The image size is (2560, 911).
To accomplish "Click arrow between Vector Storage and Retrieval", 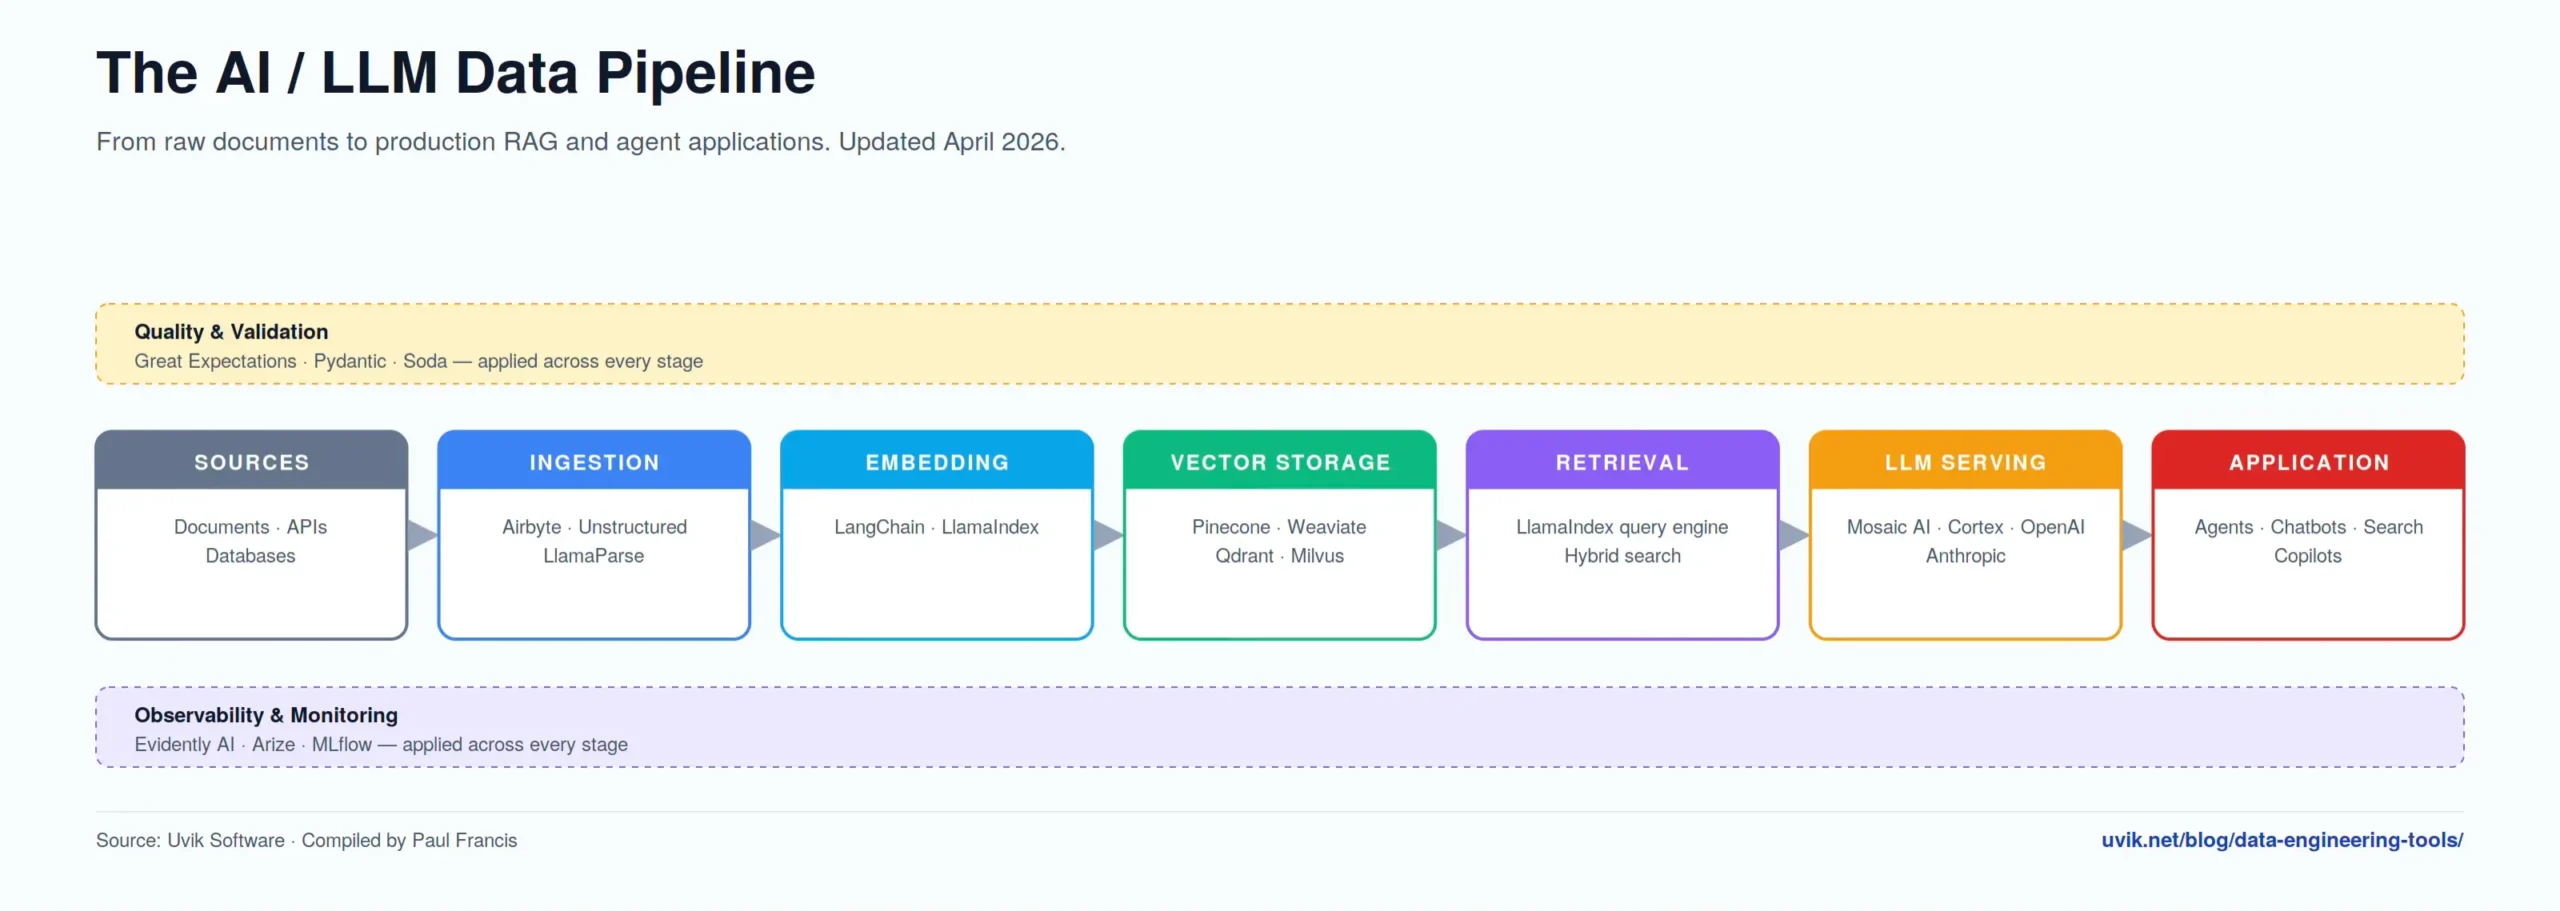I will click(x=1451, y=535).
